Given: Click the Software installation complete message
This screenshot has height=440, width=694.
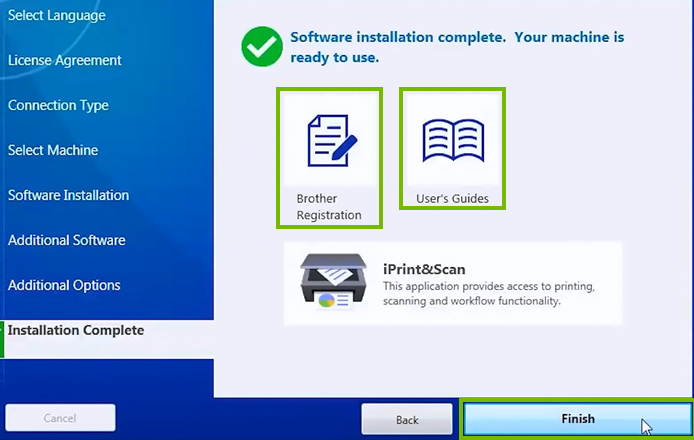Looking at the screenshot, I should (456, 47).
